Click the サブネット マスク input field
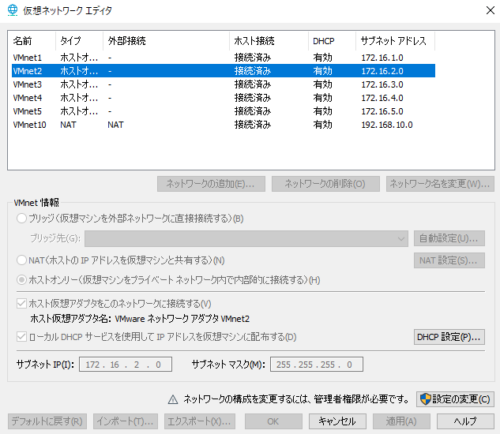The width and height of the screenshot is (500, 434). pyautogui.click(x=317, y=364)
